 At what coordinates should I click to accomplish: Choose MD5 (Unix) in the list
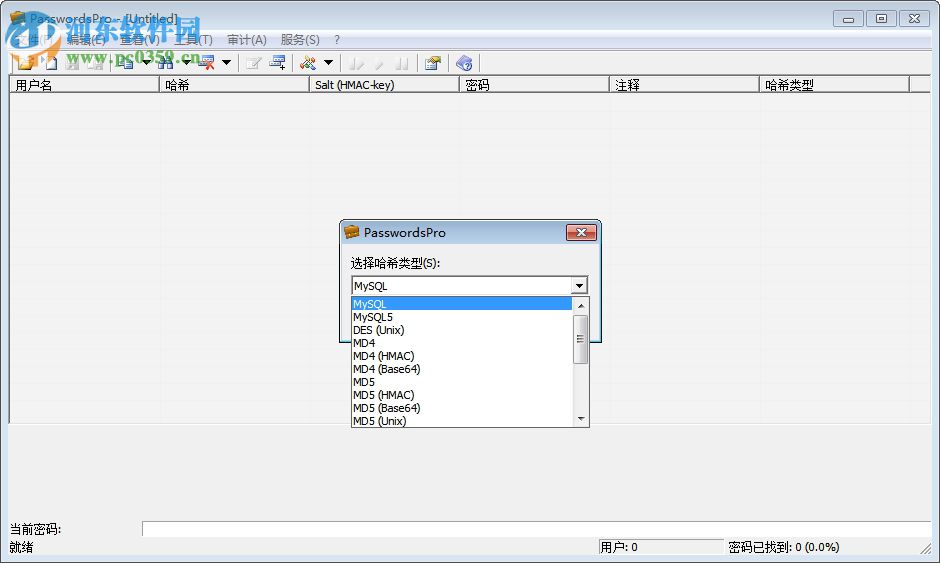(462, 421)
